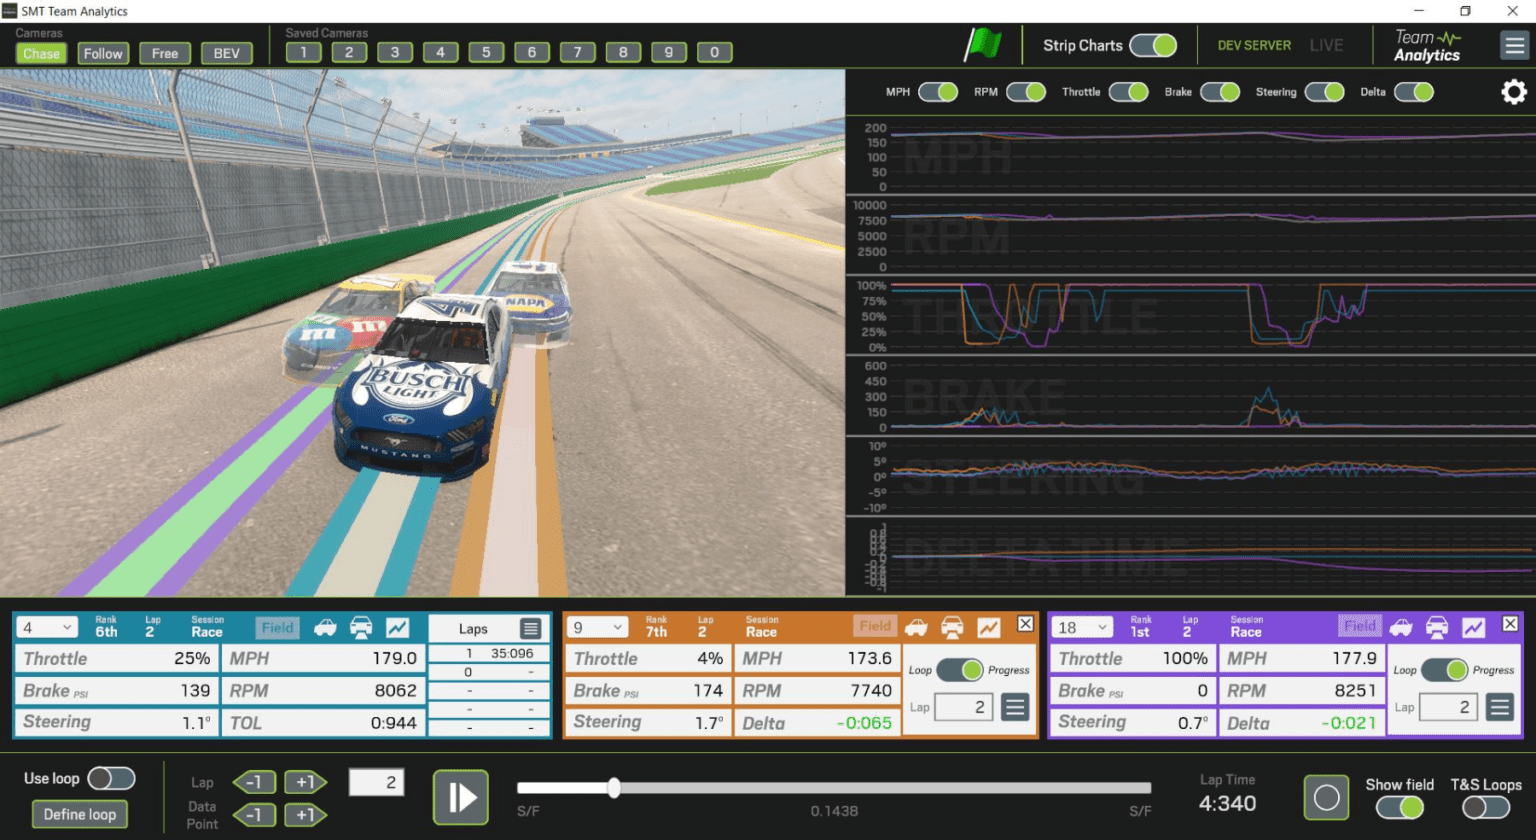Open the Laps list menu icon
The image size is (1536, 840).
tap(531, 628)
